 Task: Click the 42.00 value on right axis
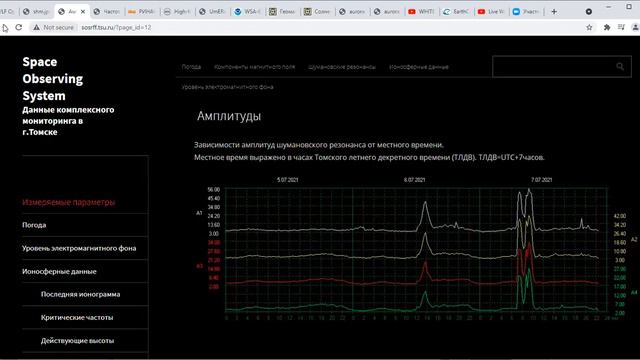pos(620,216)
